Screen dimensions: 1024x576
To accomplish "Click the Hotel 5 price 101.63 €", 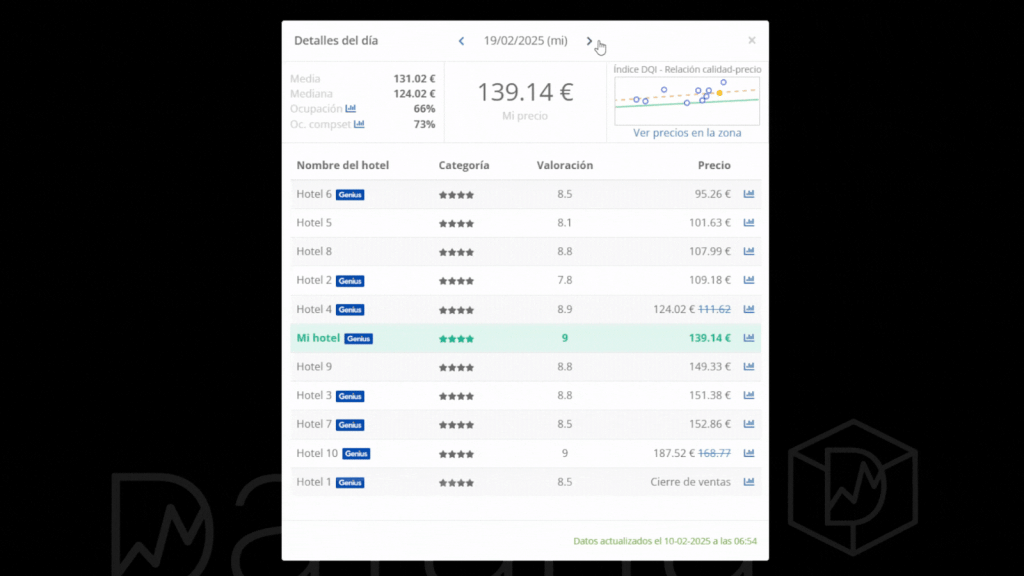I will point(710,223).
